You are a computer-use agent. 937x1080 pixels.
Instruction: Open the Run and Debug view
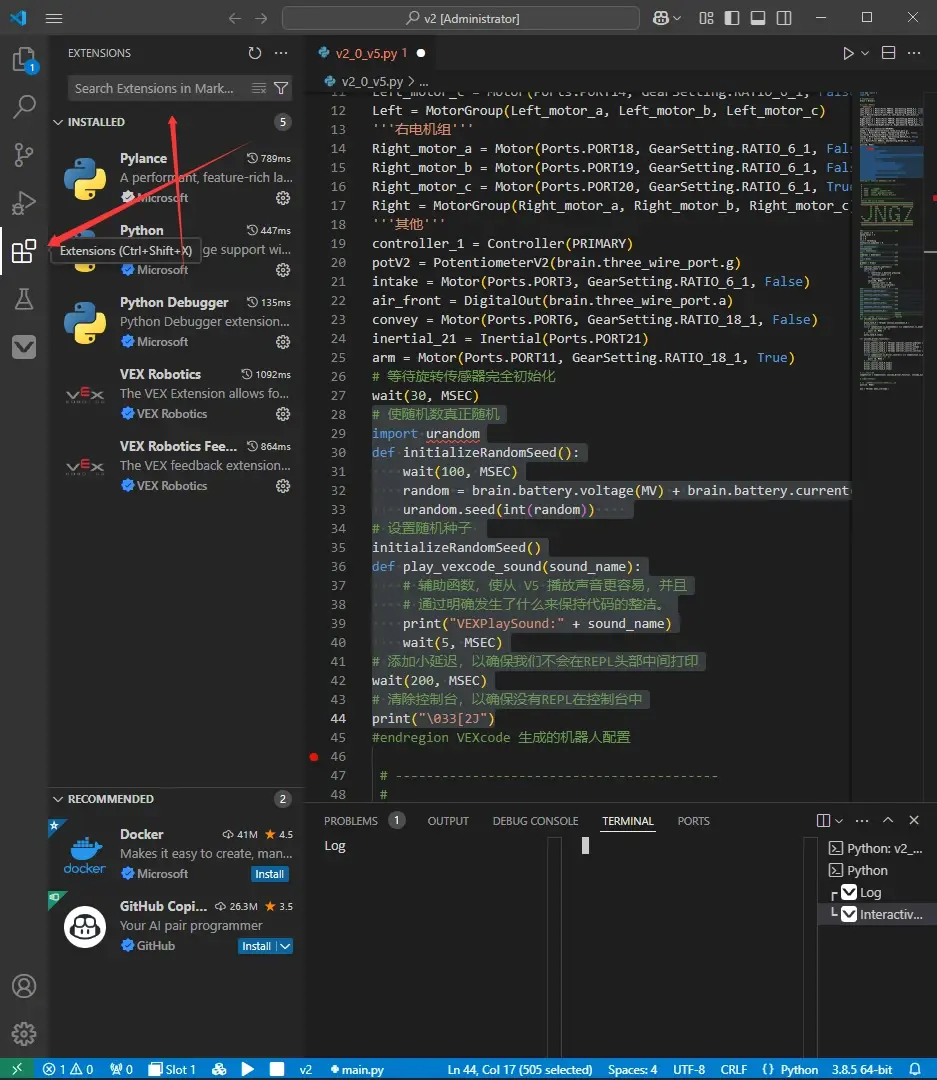pyautogui.click(x=24, y=203)
